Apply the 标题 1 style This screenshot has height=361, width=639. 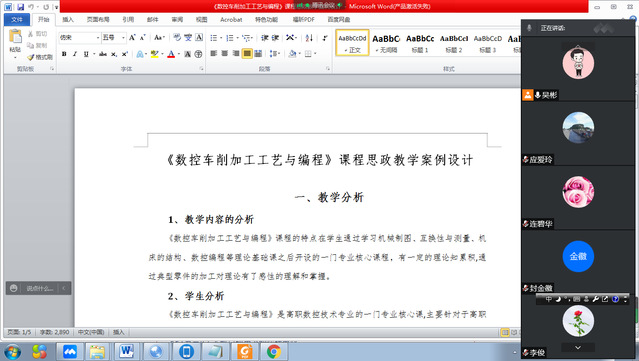[x=420, y=43]
